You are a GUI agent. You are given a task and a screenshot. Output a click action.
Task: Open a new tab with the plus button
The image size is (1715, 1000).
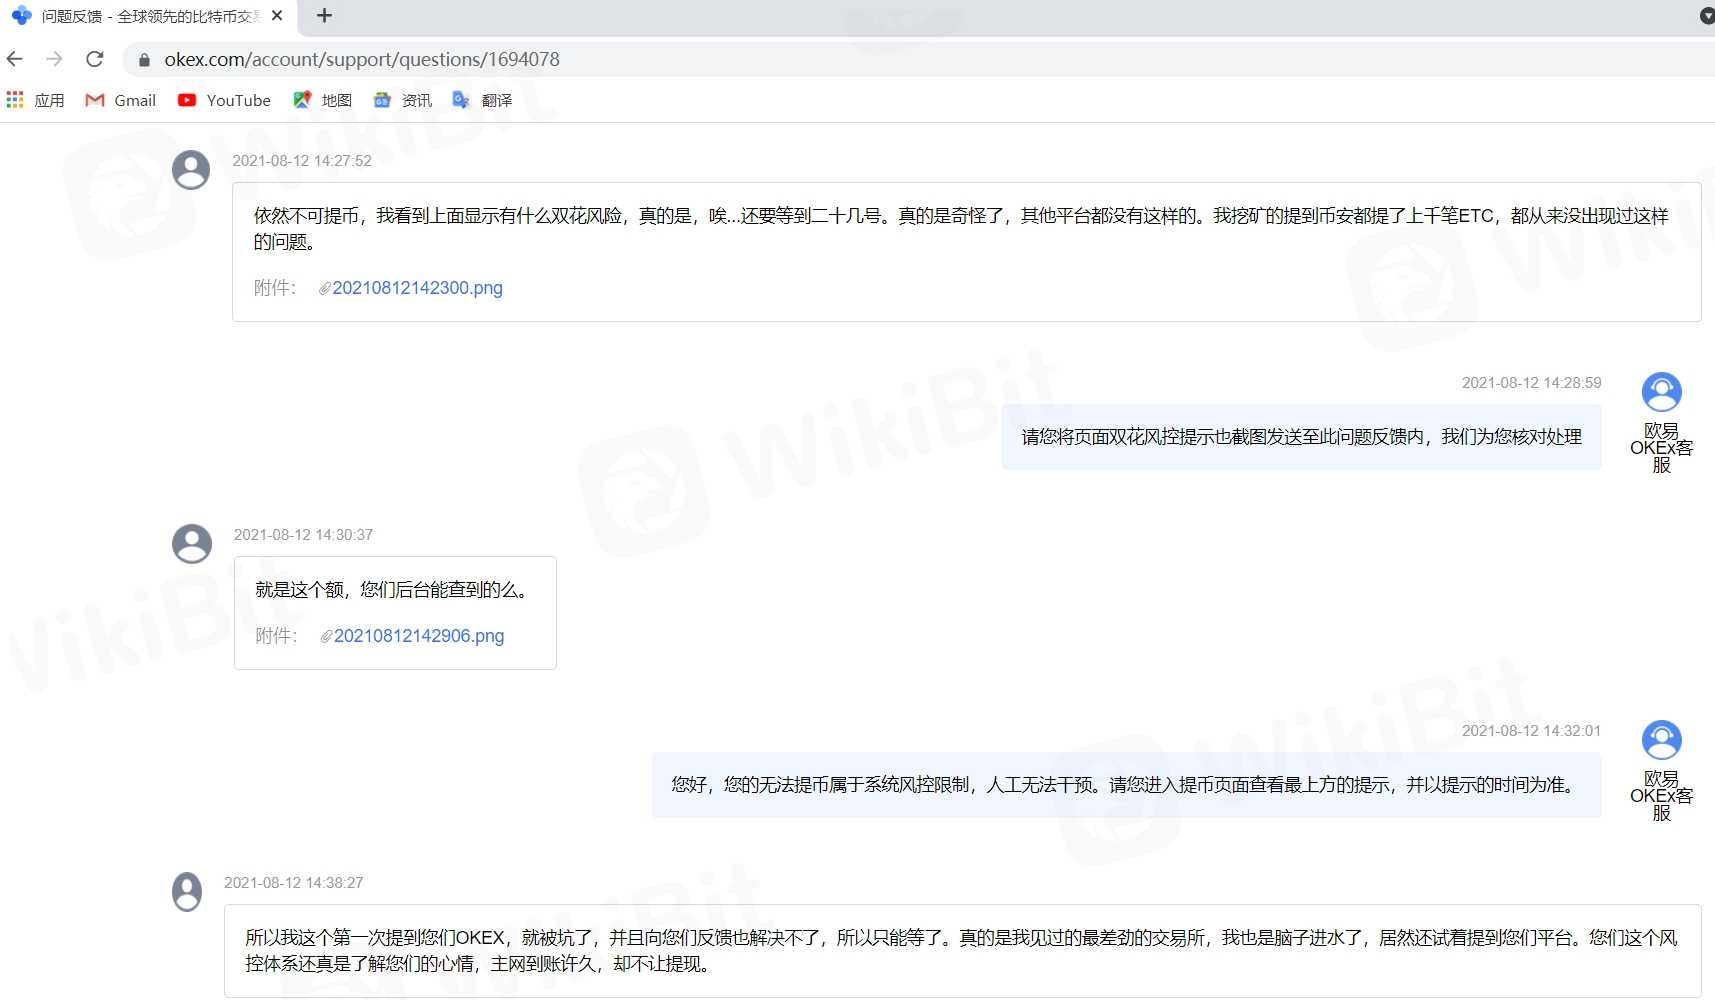coord(324,16)
